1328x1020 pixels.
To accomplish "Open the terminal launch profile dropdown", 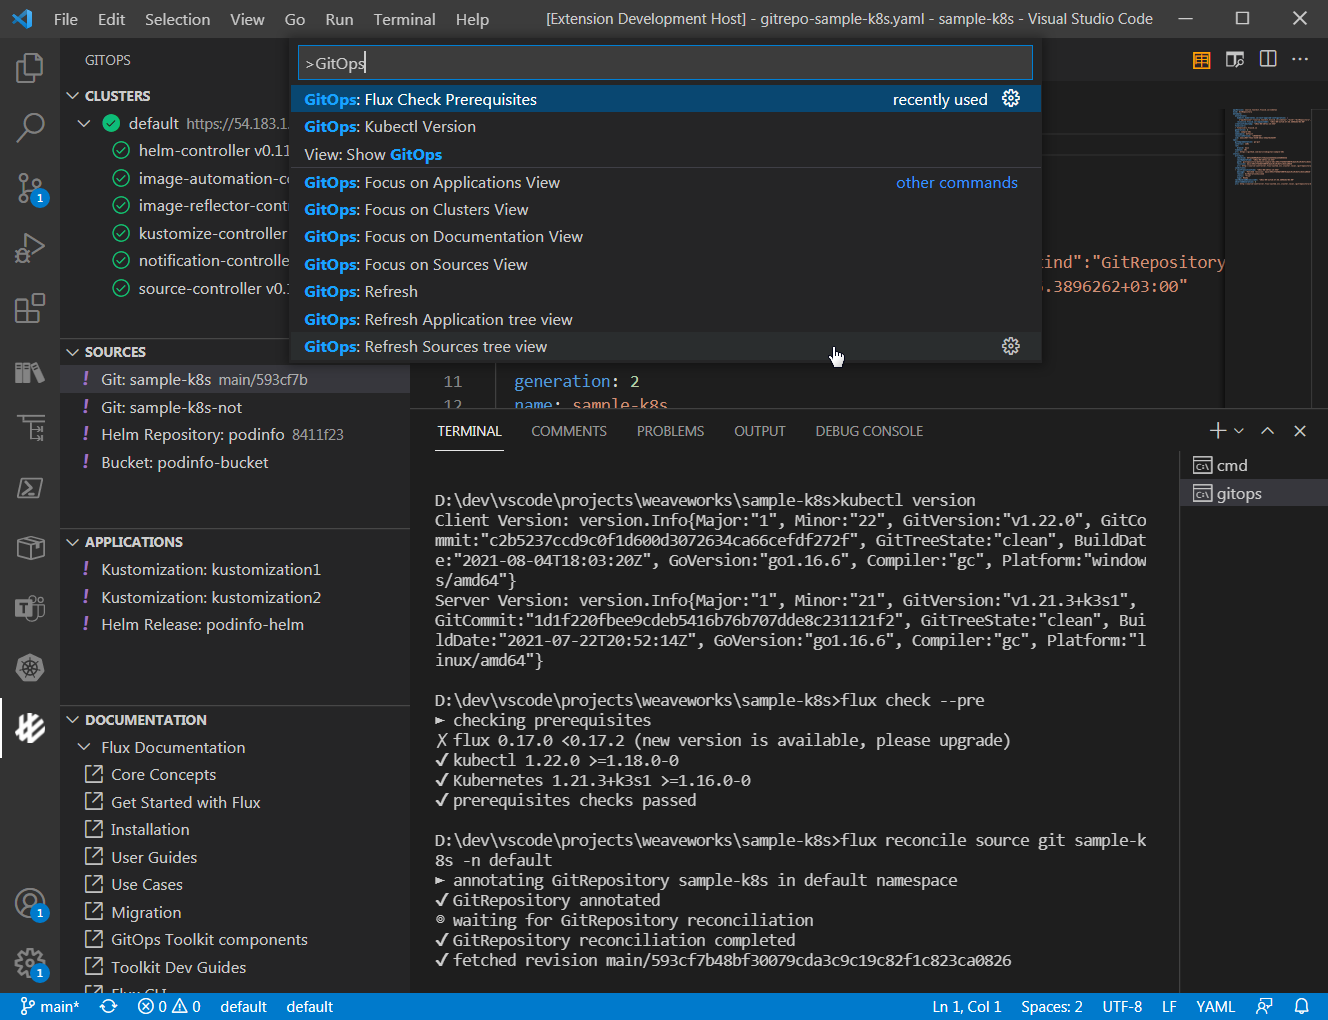I will (x=1237, y=430).
